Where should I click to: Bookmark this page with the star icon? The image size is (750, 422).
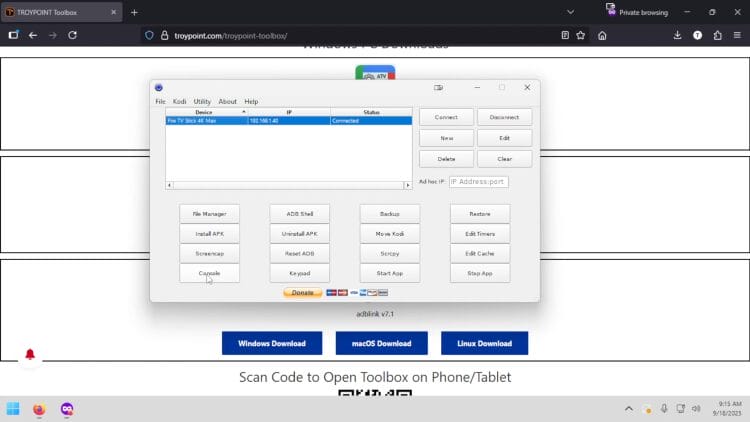[580, 35]
